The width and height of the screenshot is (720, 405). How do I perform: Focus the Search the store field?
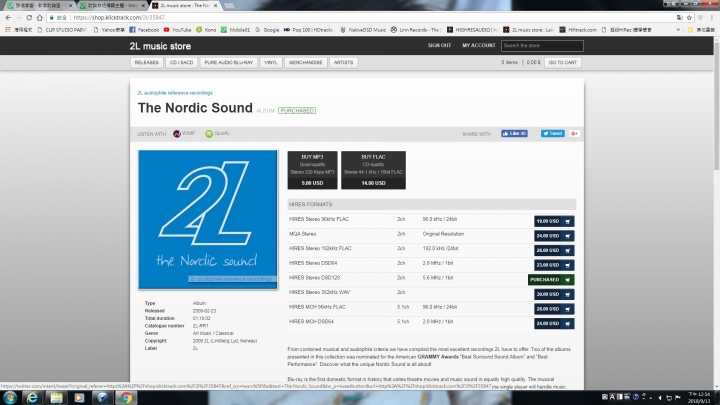coord(542,45)
